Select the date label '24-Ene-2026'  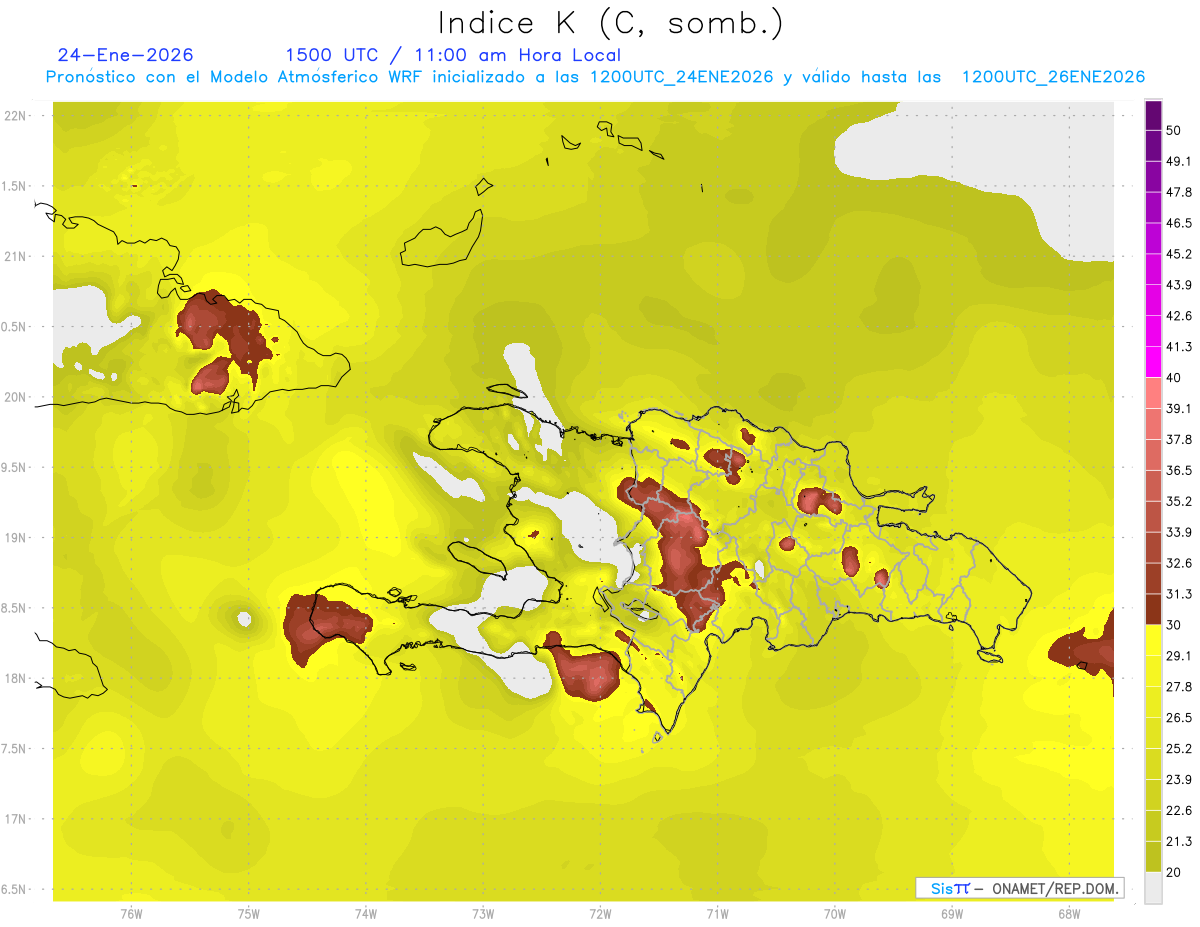pos(126,55)
